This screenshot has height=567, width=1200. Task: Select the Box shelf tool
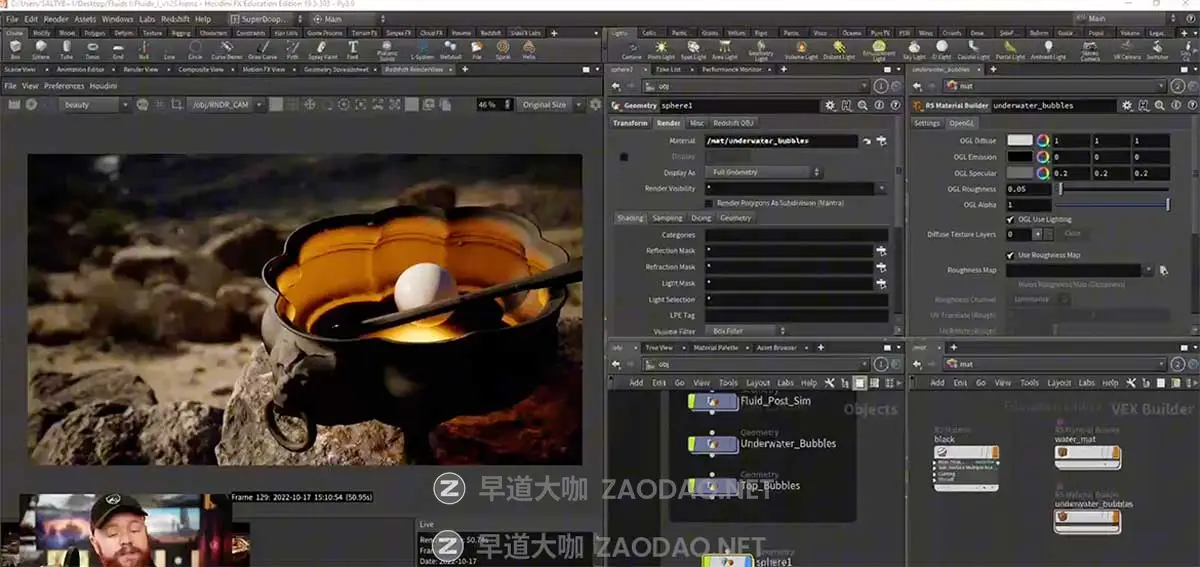14,50
